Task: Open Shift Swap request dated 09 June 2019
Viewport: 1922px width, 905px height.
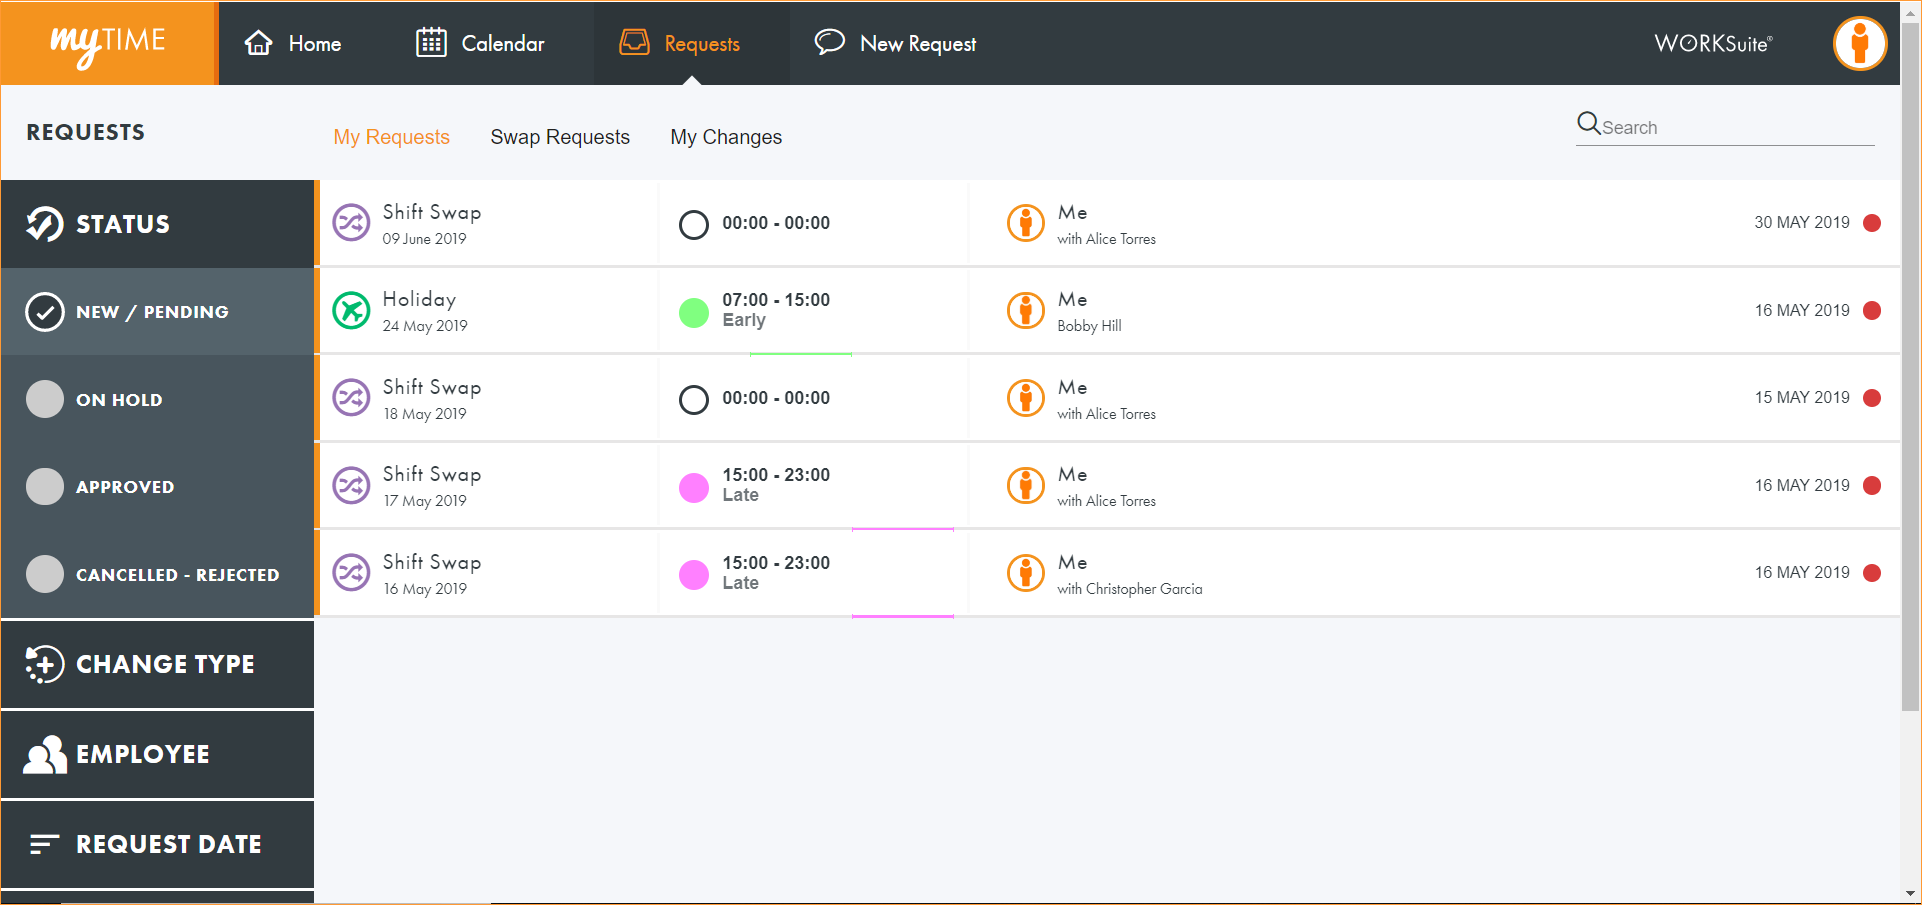Action: coord(1108,223)
